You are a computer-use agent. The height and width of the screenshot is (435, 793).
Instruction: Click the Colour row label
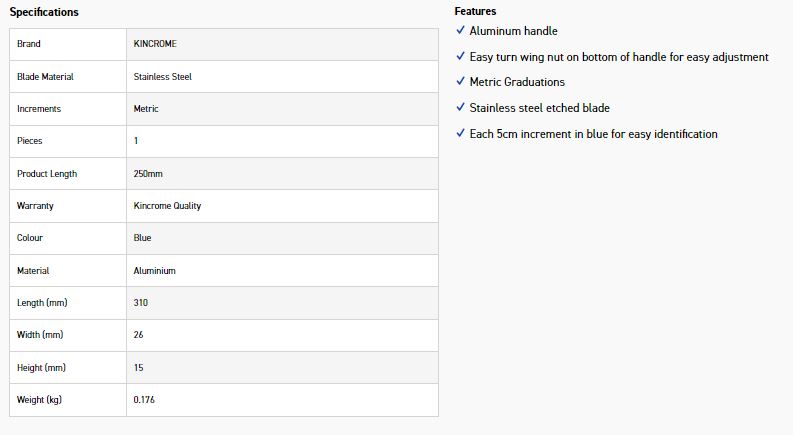point(30,238)
